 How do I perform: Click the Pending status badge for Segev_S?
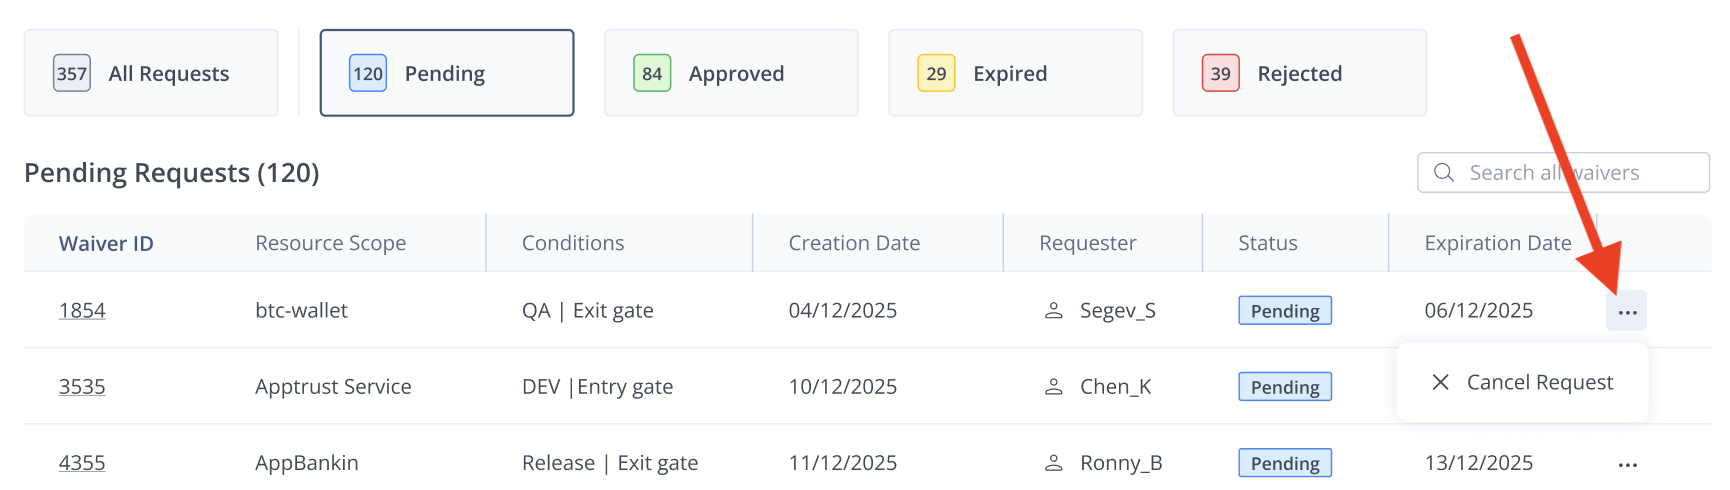click(x=1284, y=310)
